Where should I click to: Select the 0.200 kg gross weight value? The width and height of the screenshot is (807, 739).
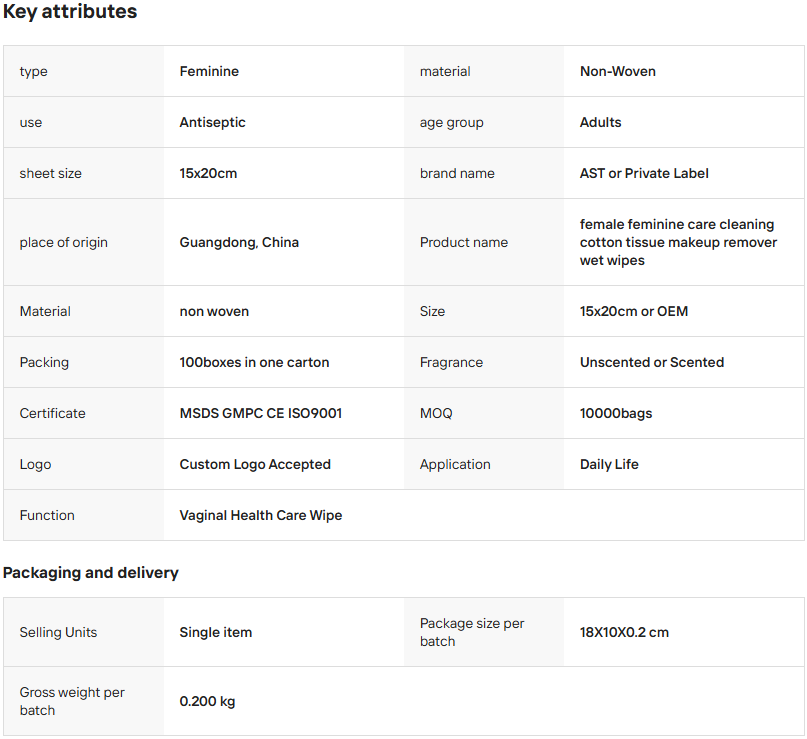[207, 701]
